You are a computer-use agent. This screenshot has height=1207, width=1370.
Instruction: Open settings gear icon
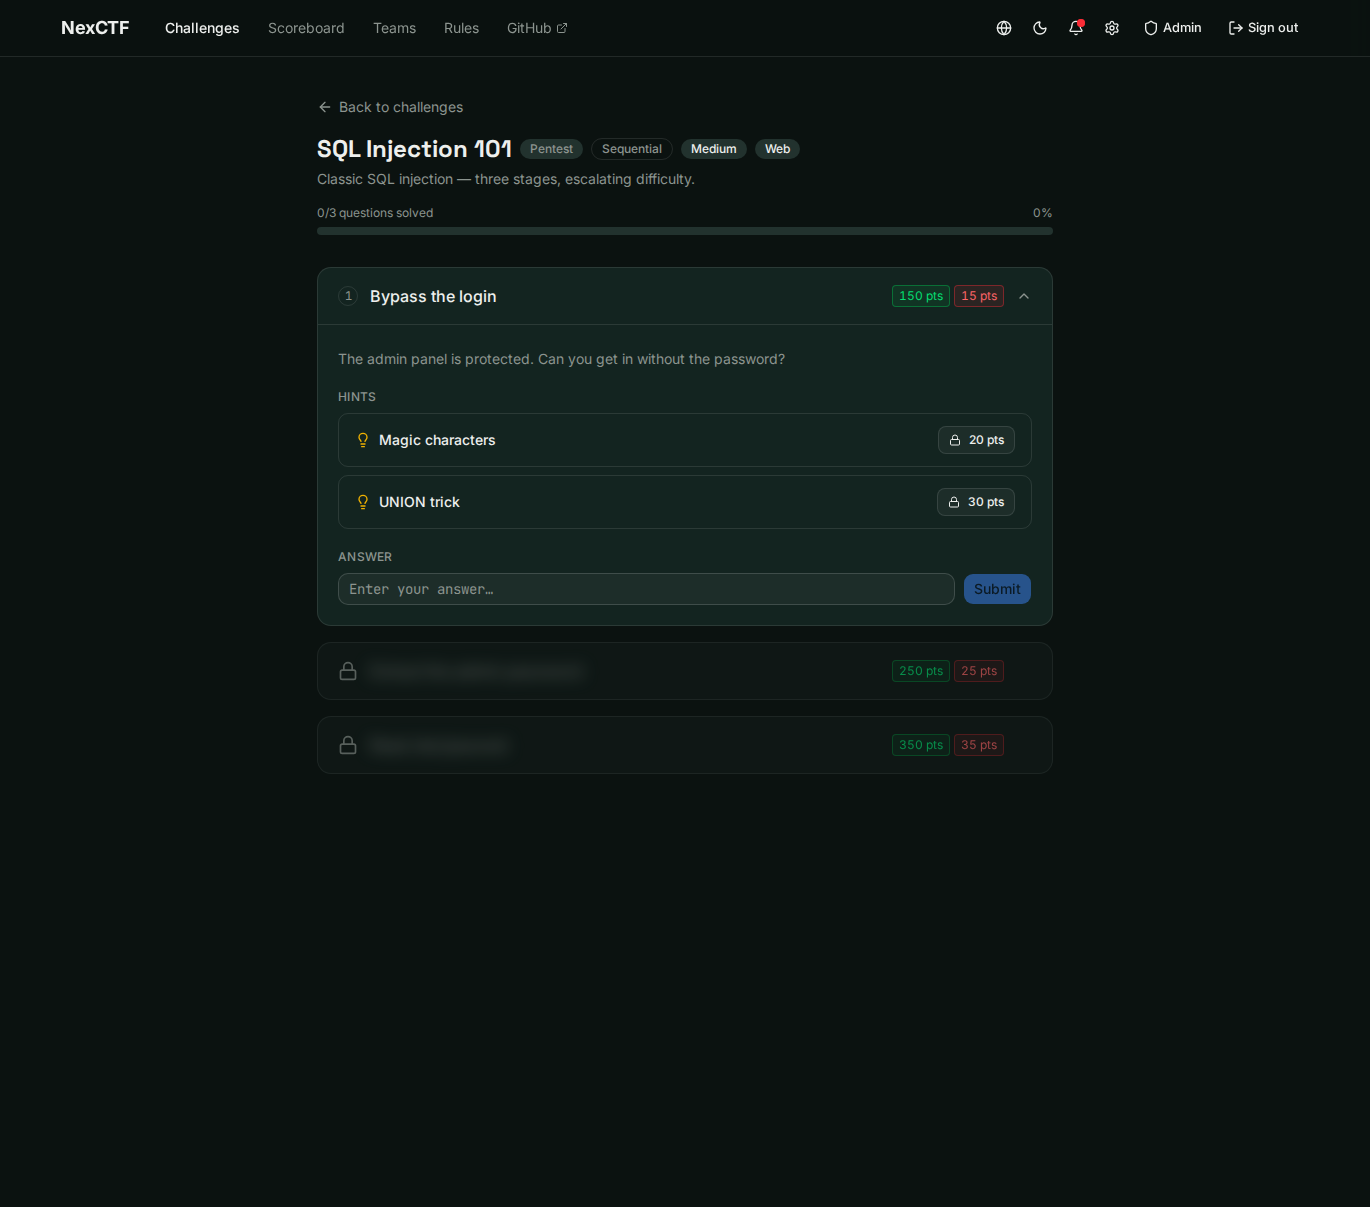(x=1112, y=28)
